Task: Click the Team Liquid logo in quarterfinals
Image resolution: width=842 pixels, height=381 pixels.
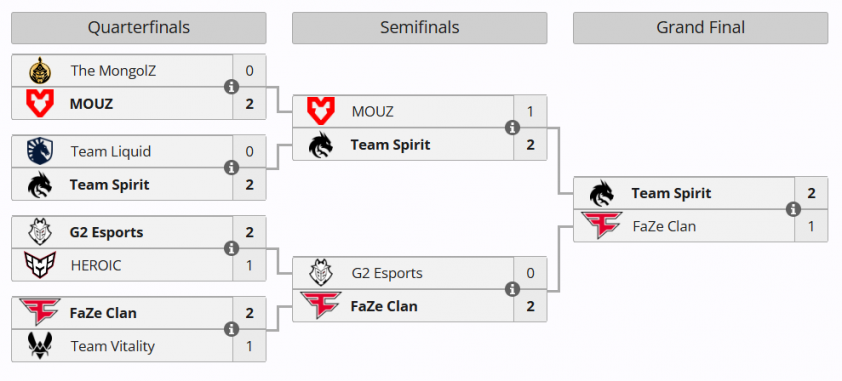Action: pos(40,151)
